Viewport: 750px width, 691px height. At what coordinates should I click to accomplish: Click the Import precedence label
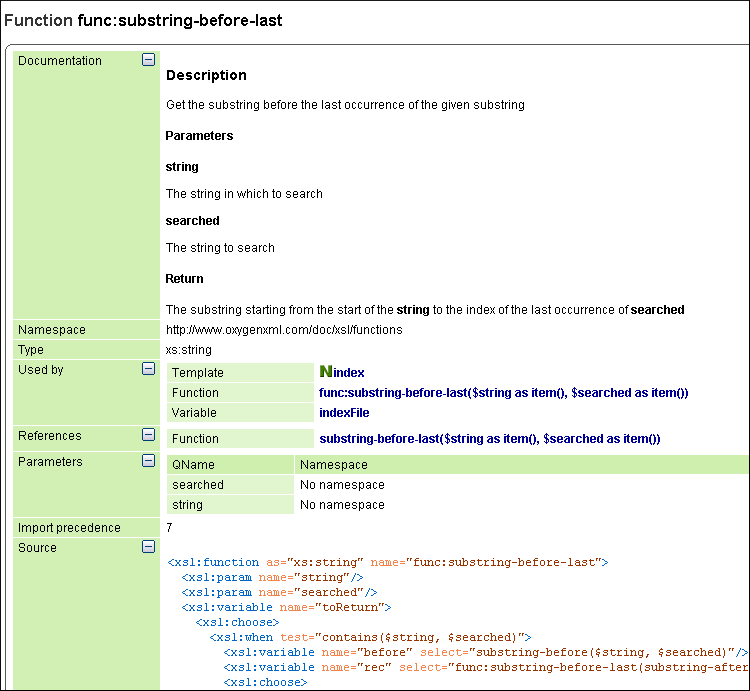69,527
